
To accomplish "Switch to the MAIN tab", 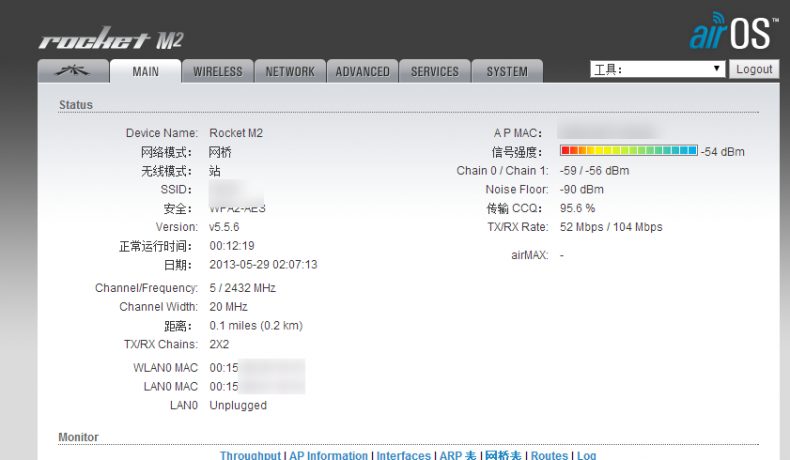I will tap(146, 72).
